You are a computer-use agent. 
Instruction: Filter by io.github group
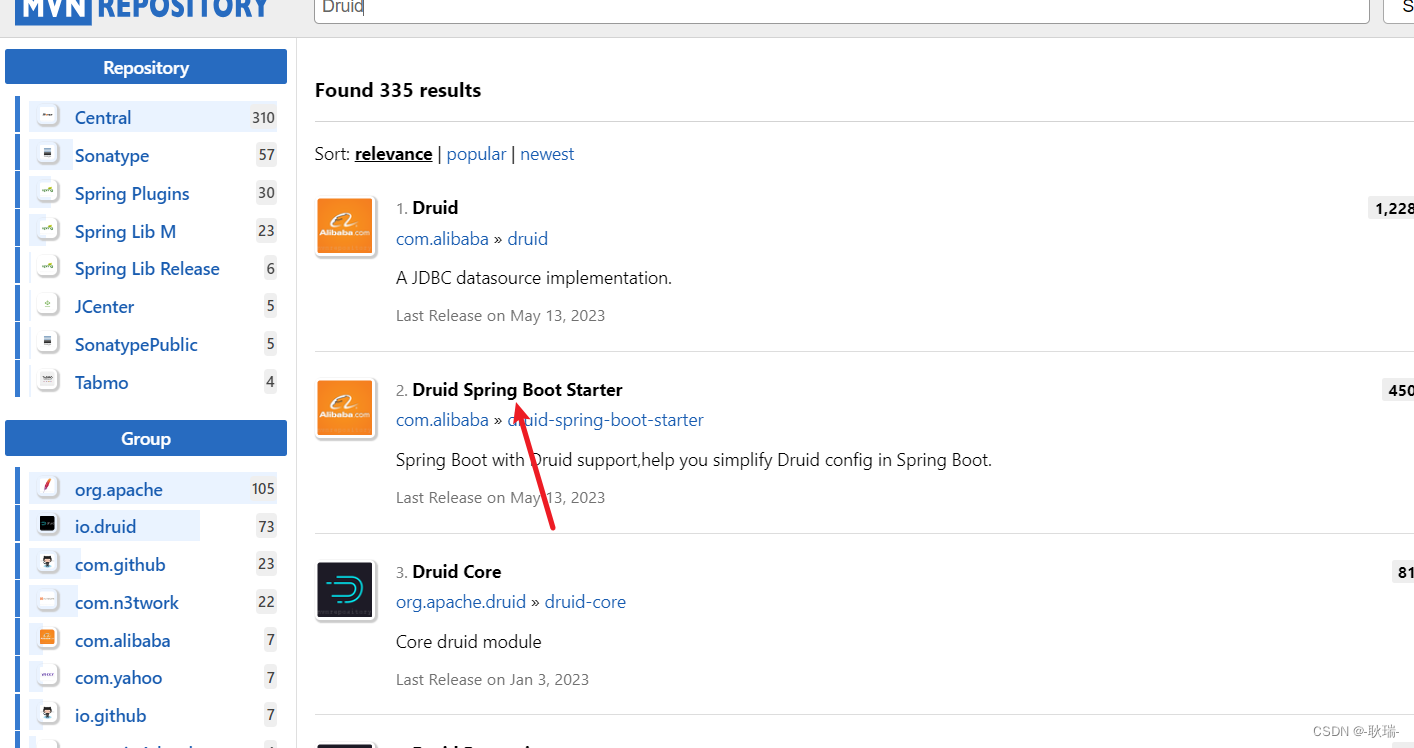(110, 715)
